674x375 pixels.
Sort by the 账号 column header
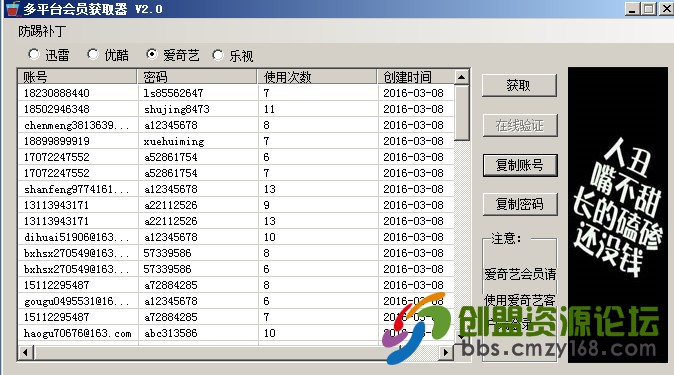pos(77,77)
